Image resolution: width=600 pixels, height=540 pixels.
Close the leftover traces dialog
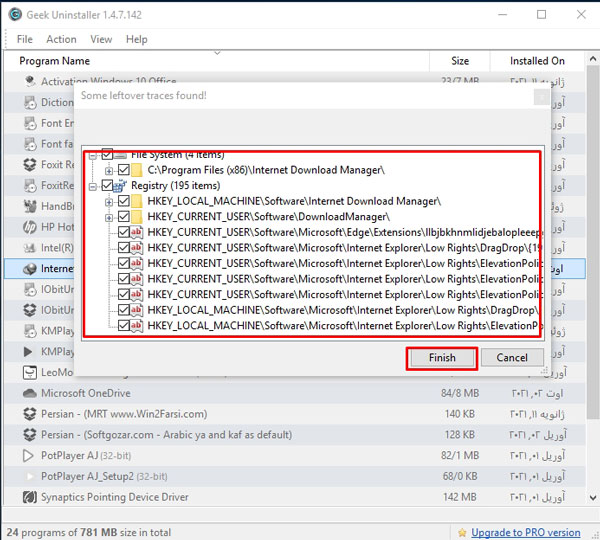[x=542, y=98]
